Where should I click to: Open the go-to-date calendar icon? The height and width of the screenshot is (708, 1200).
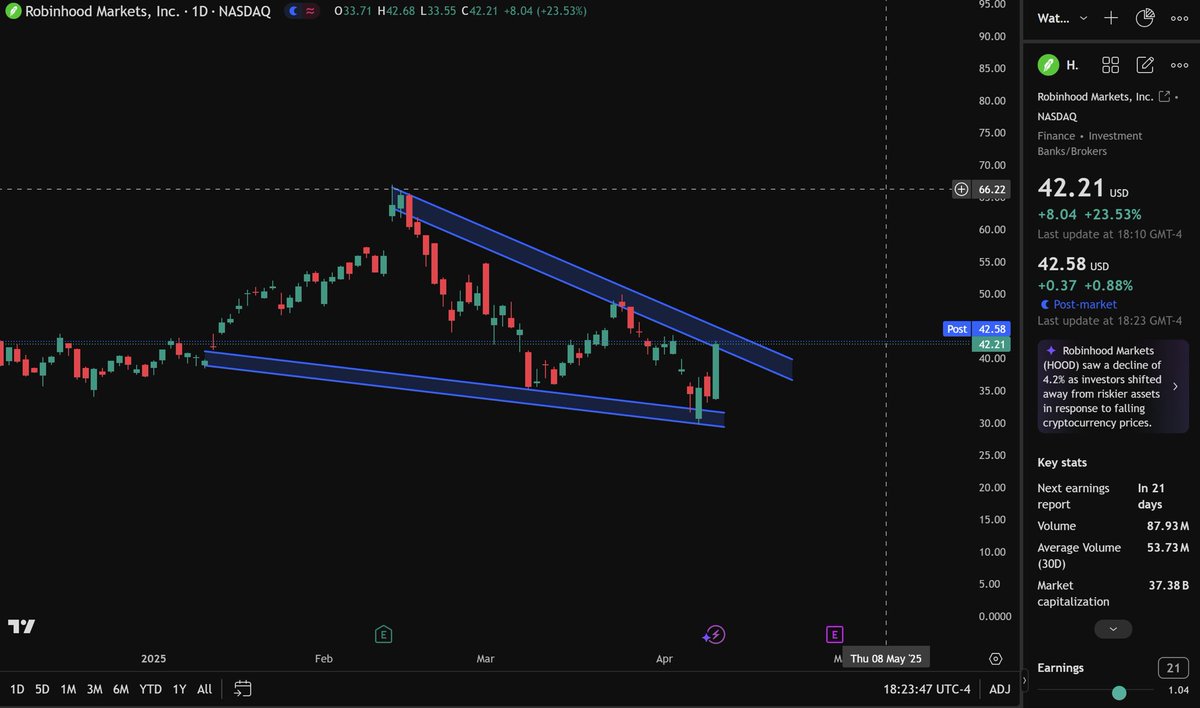click(243, 689)
